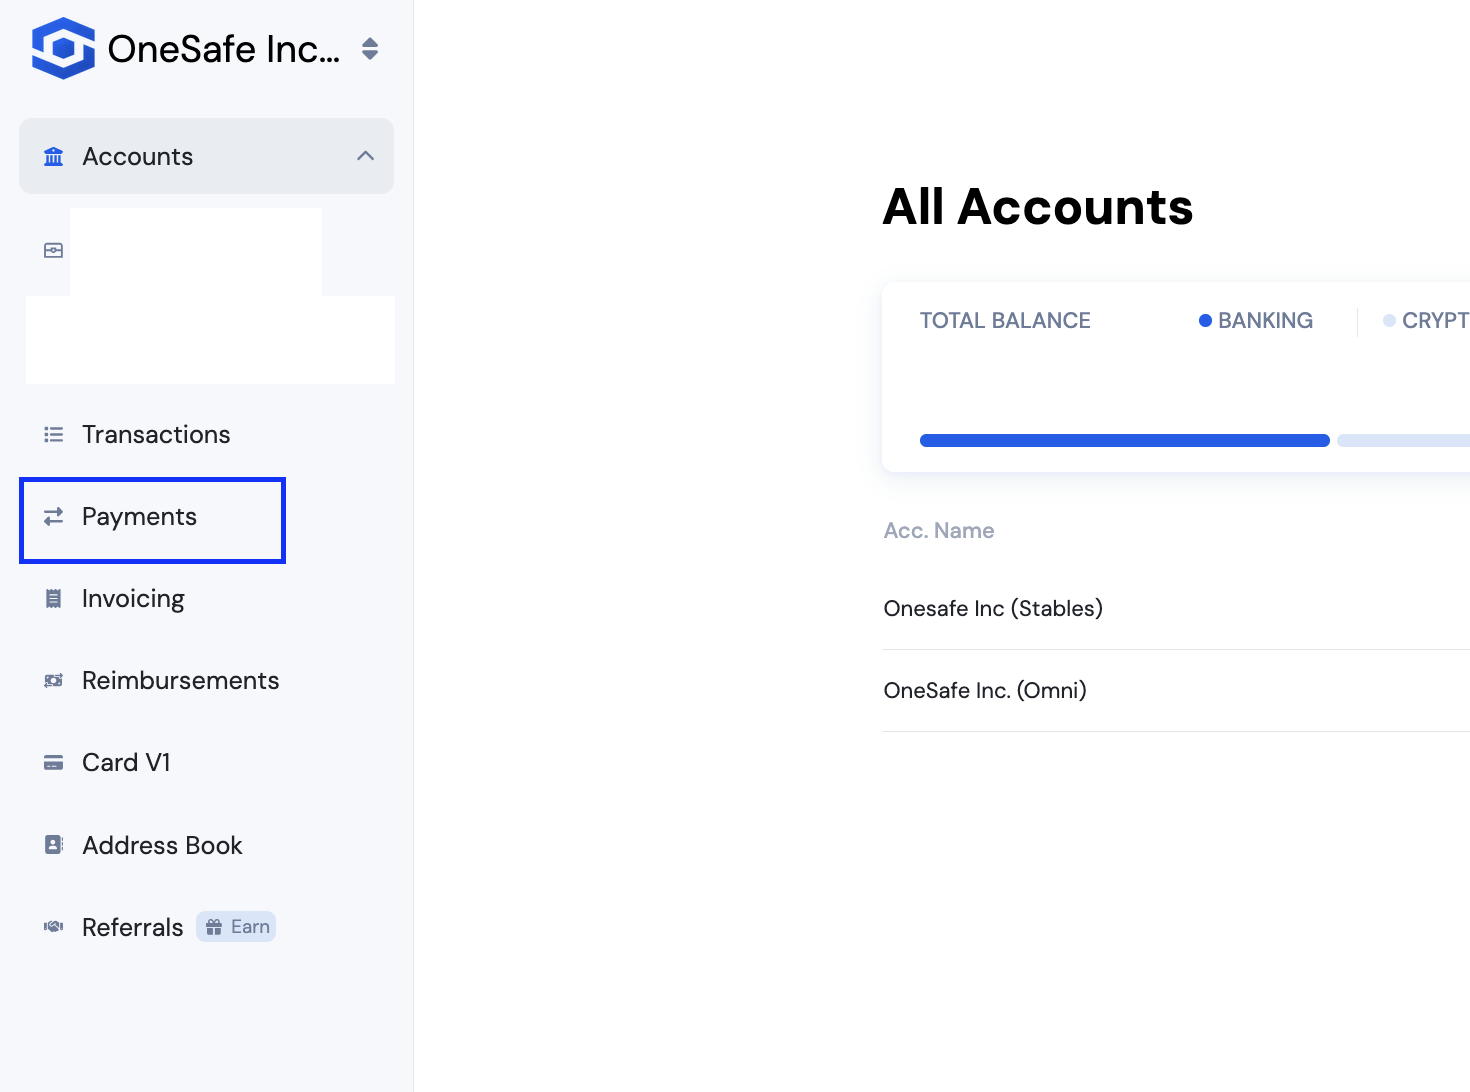The height and width of the screenshot is (1092, 1470).
Task: Click the Acc. Name column header
Action: tap(939, 531)
